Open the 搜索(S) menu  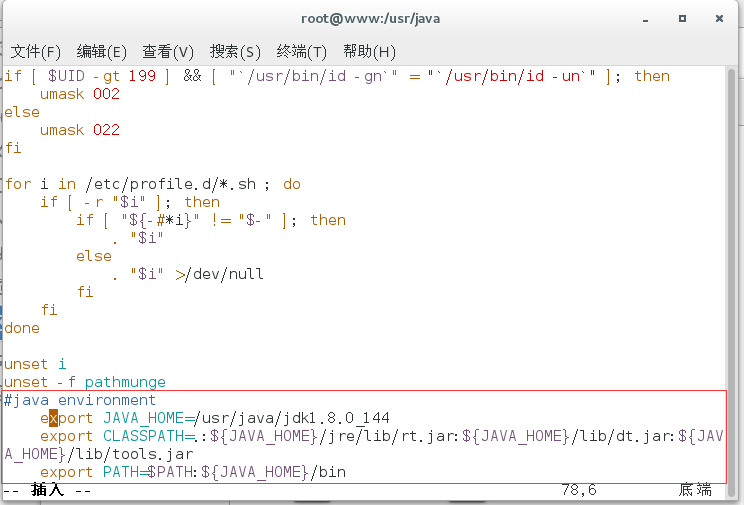point(235,52)
